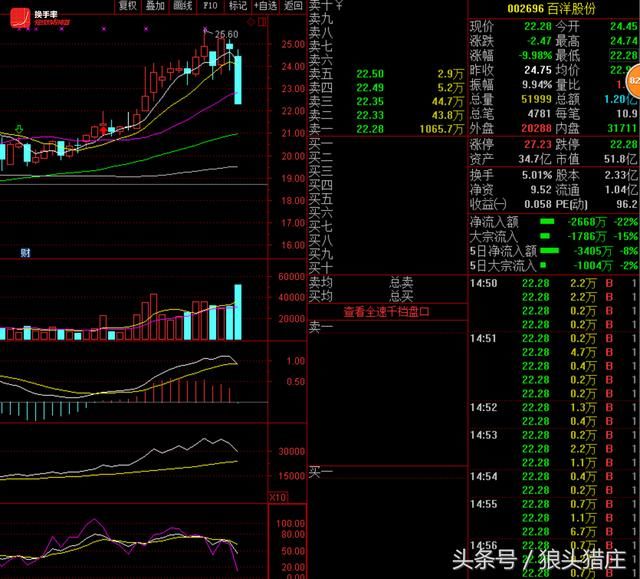Image resolution: width=640 pixels, height=579 pixels.
Task: Click the 返回 back button
Action: (293, 6)
